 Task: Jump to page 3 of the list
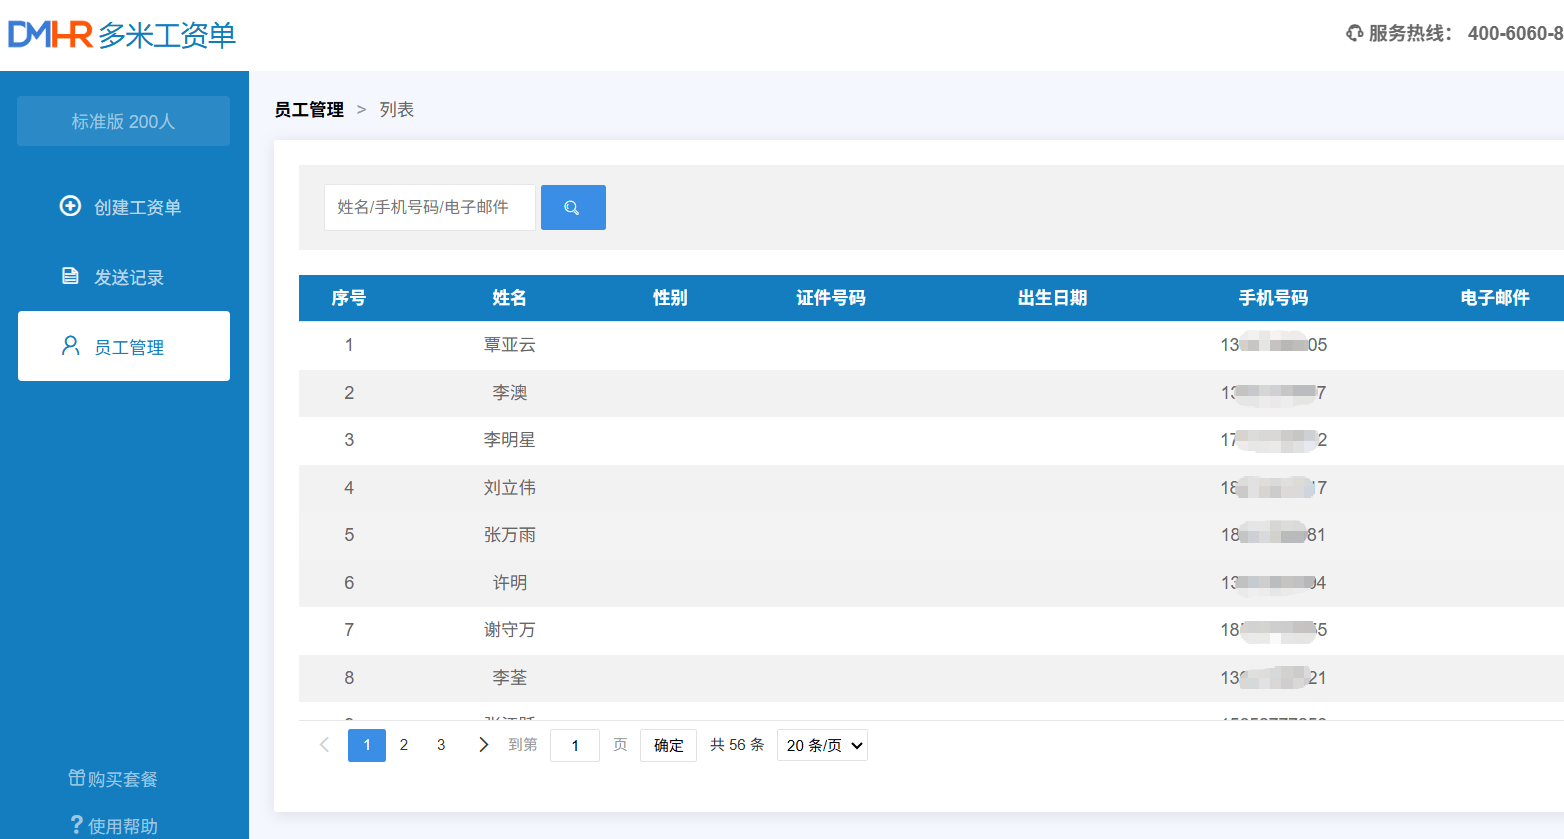tap(441, 745)
